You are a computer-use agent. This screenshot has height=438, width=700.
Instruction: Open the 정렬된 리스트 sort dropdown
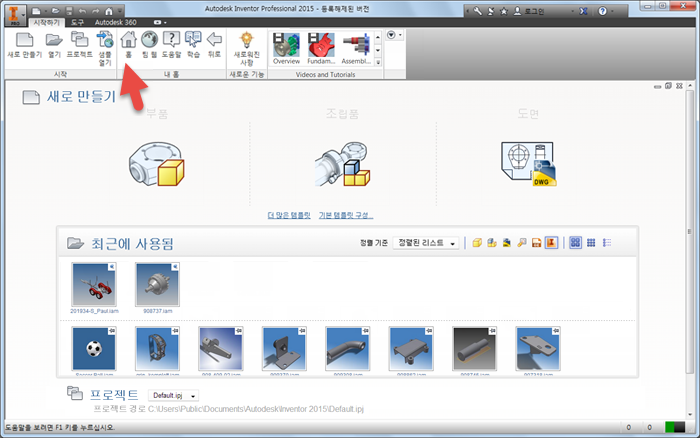(x=425, y=243)
